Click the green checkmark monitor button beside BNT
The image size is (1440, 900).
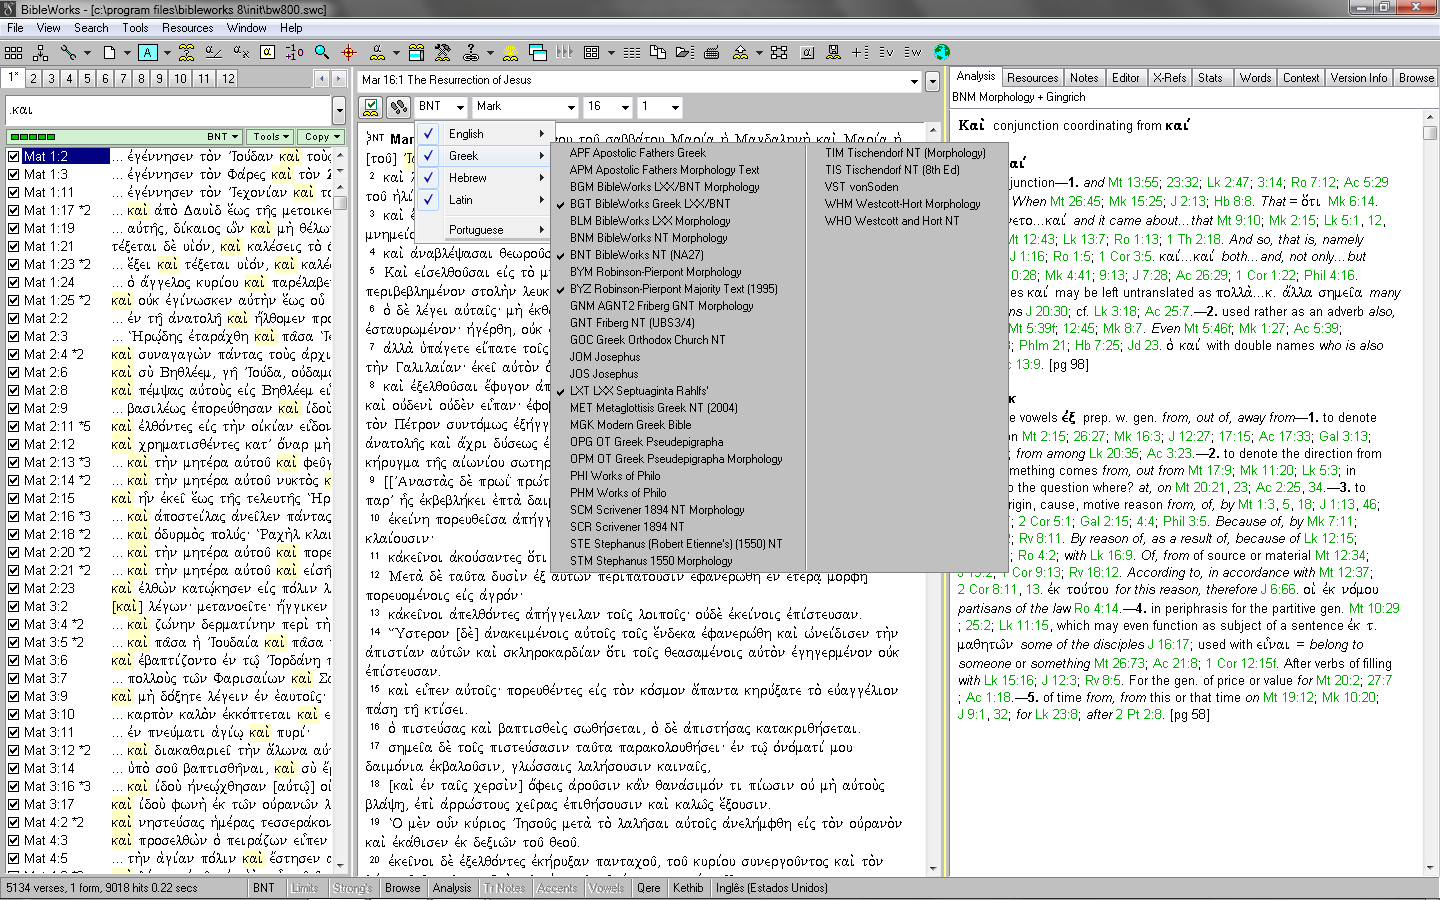[371, 106]
